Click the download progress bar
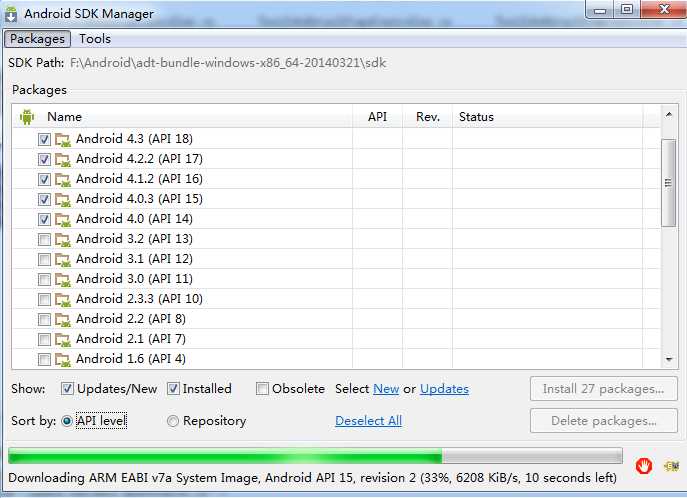Viewport: 687px width, 498px height. pyautogui.click(x=315, y=456)
